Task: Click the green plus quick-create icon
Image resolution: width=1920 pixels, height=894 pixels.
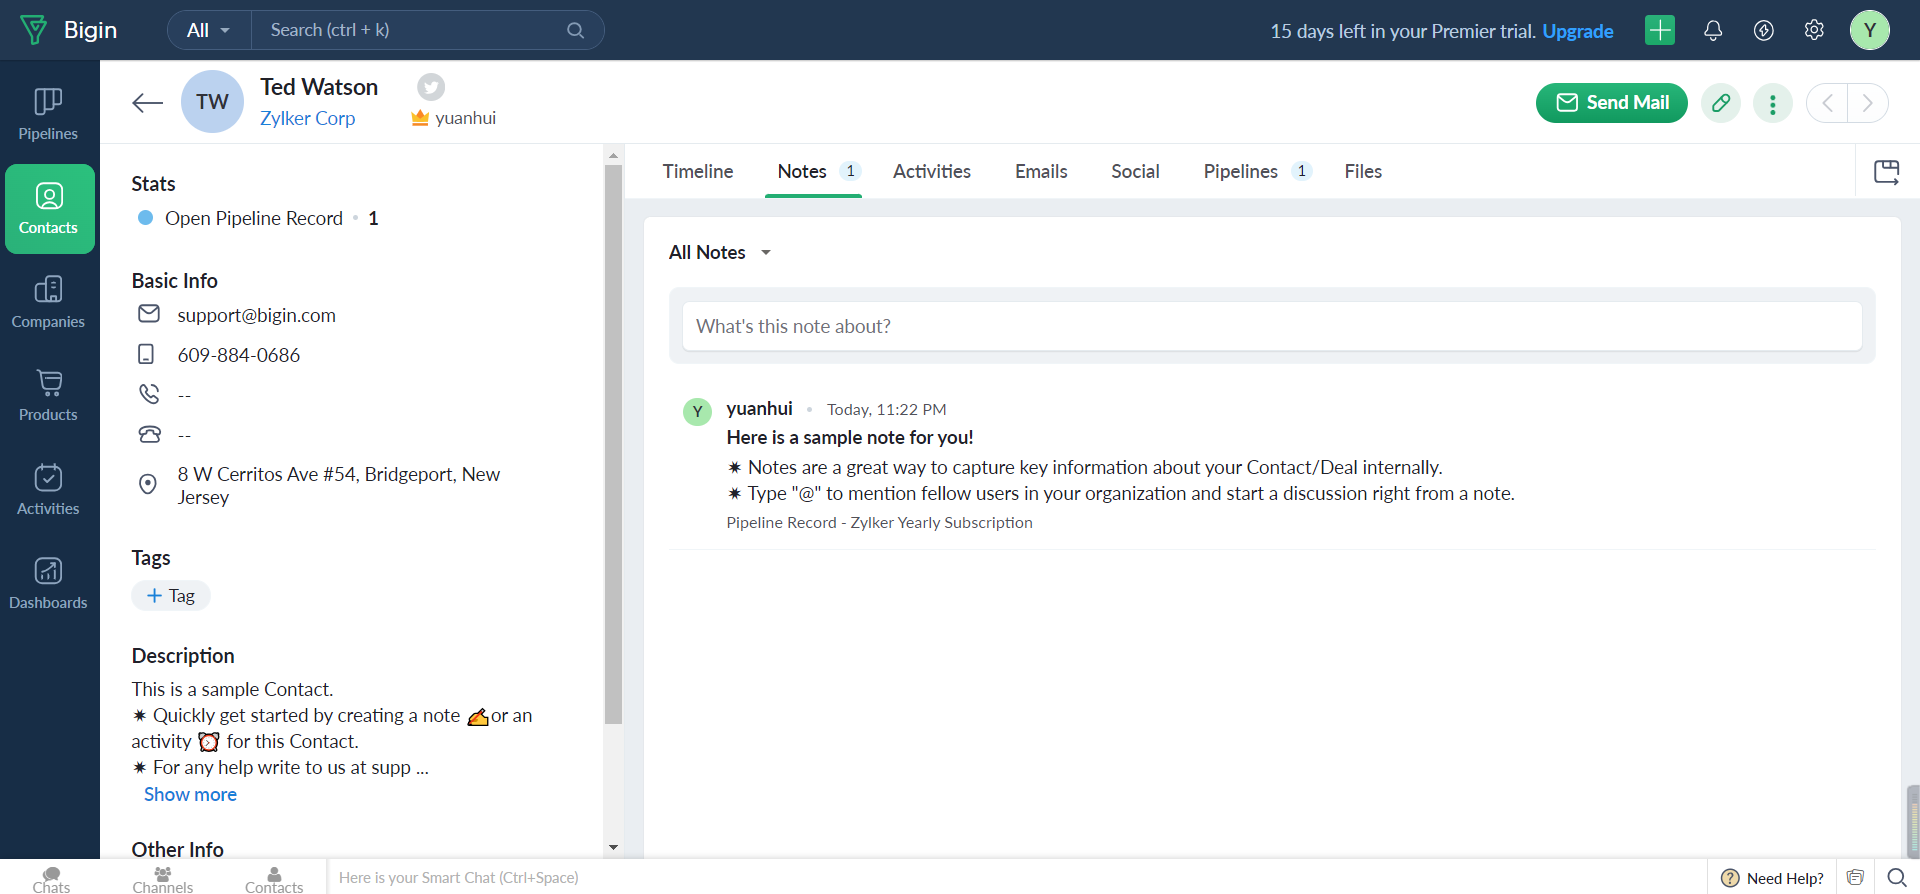Action: click(x=1660, y=31)
